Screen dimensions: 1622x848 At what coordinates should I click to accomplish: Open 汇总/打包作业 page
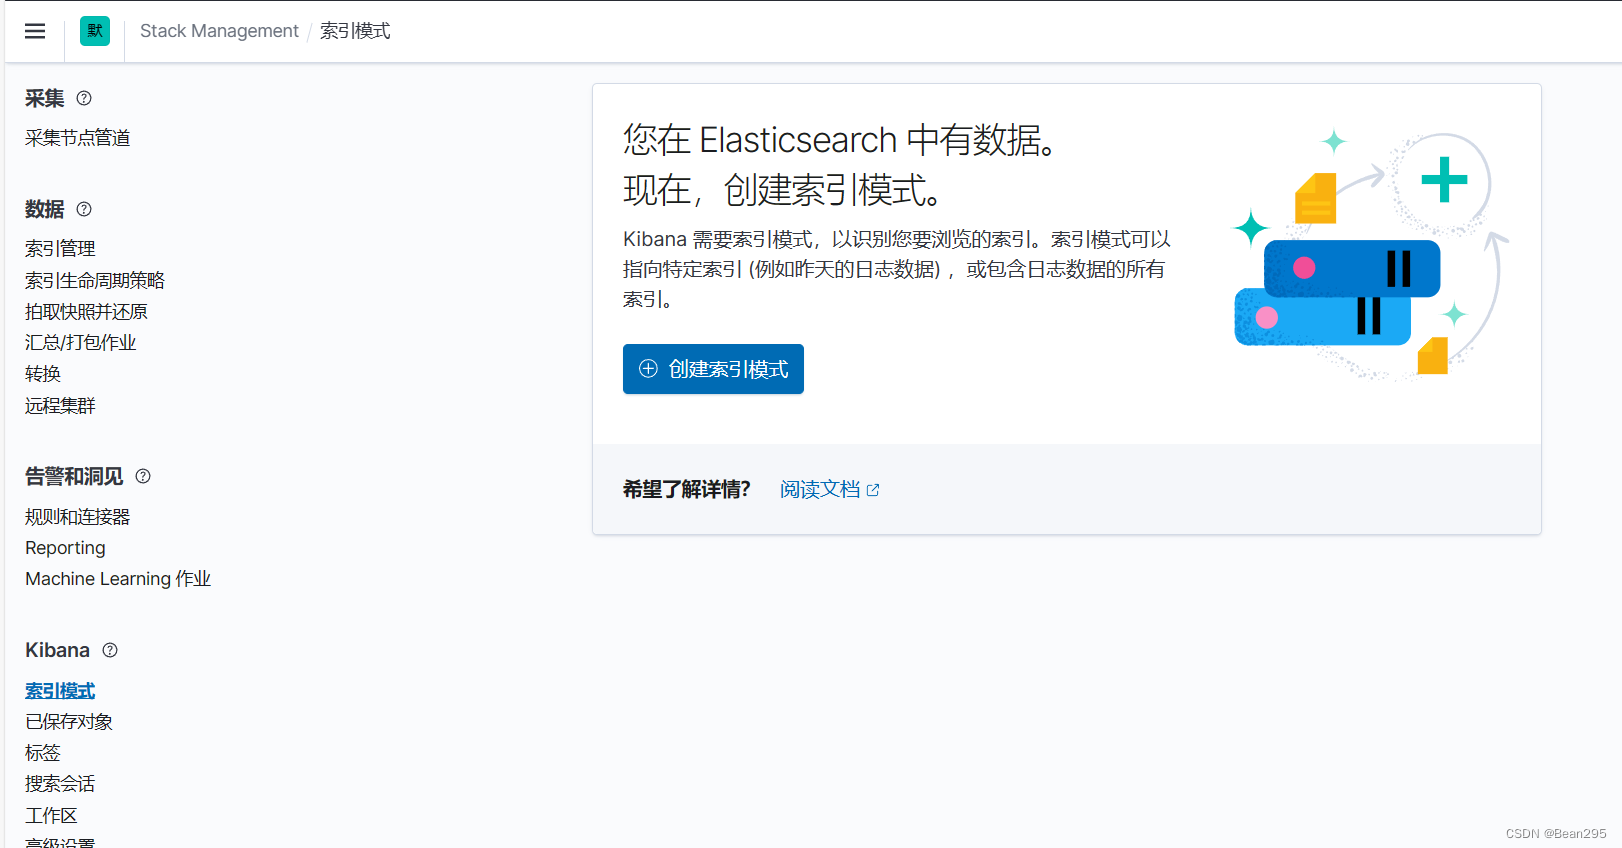click(81, 342)
